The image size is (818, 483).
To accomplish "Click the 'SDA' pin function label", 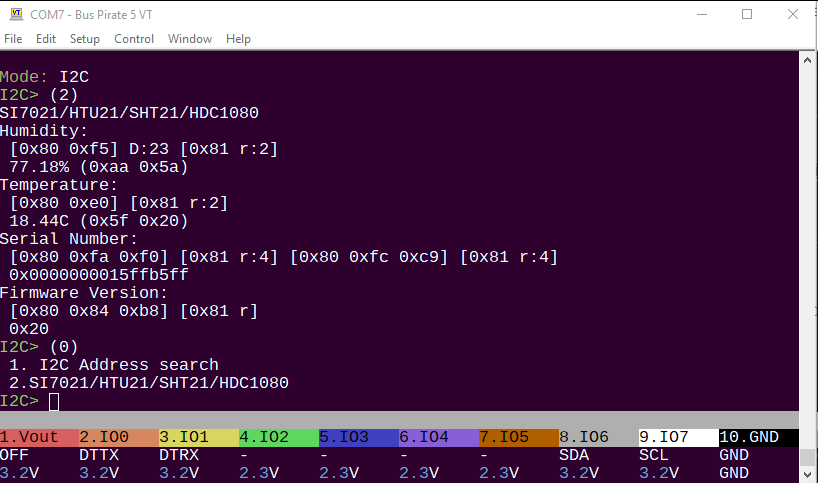I will [x=574, y=455].
